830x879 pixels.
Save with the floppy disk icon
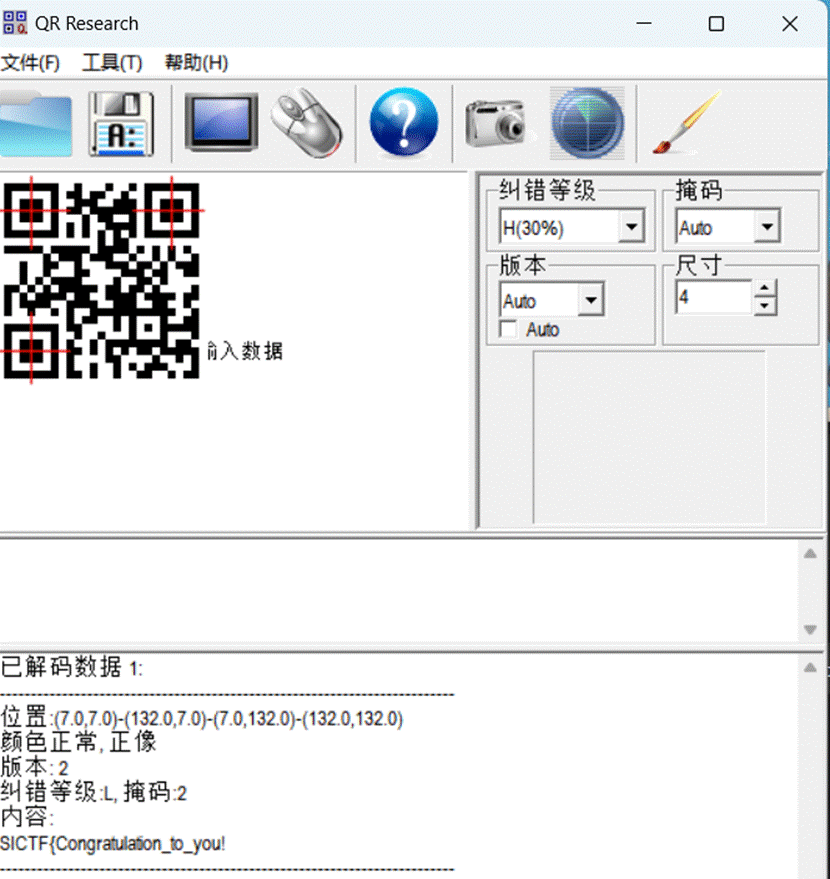(x=121, y=123)
